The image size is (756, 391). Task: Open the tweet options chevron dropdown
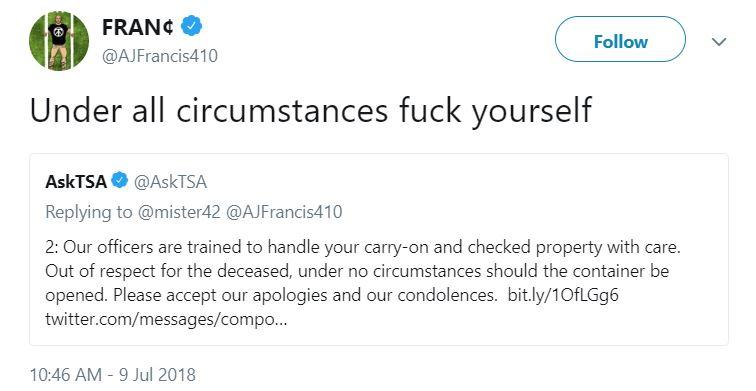pyautogui.click(x=718, y=42)
